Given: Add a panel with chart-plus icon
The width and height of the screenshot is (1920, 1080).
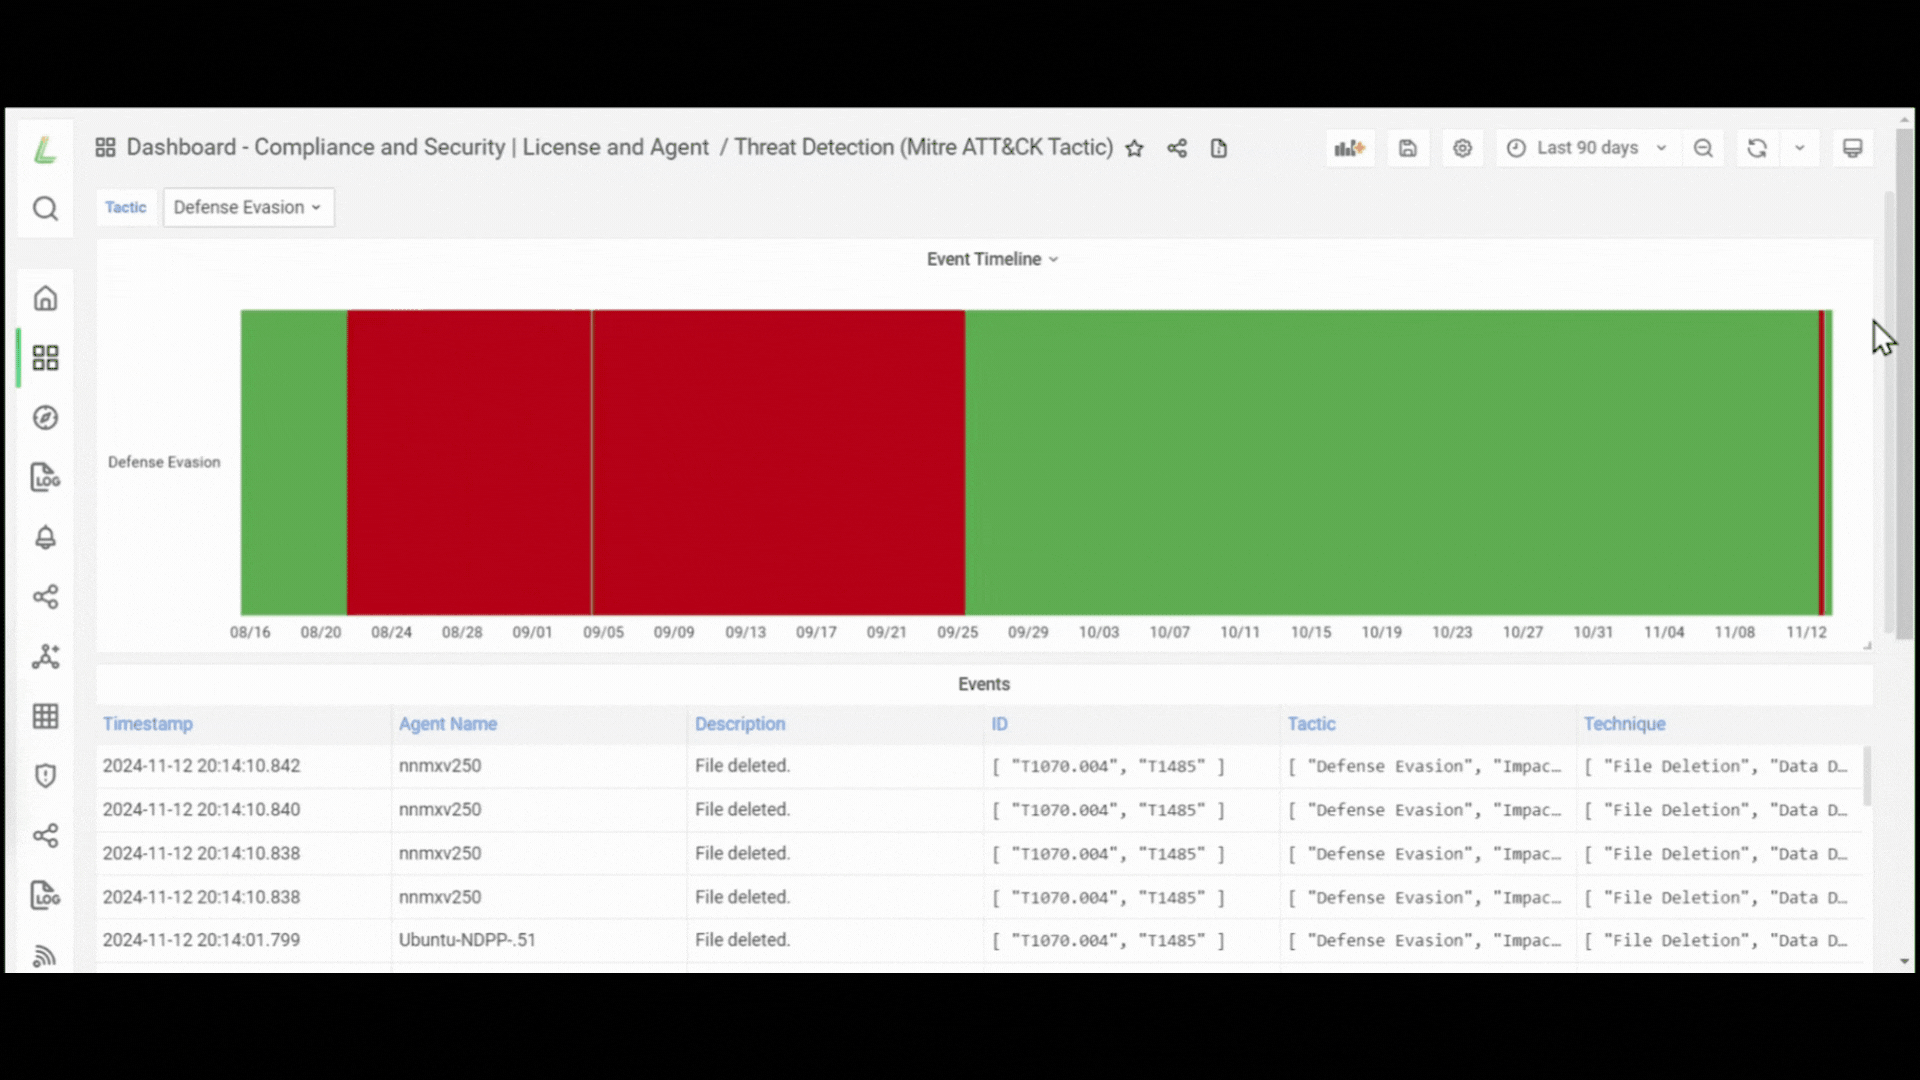Looking at the screenshot, I should (x=1350, y=148).
